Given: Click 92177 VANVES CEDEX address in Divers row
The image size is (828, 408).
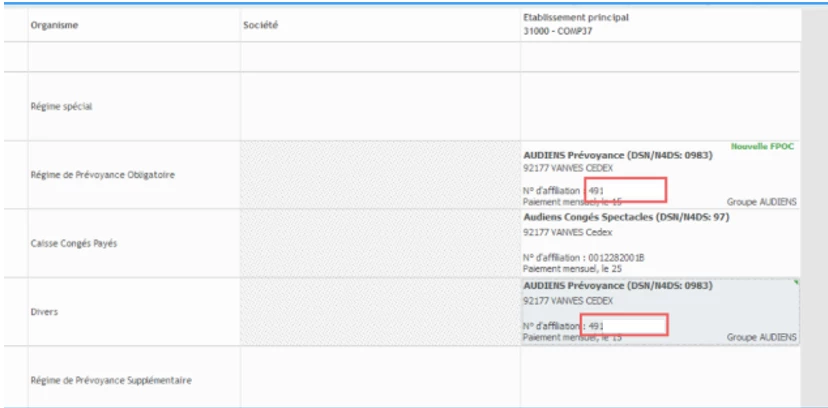Looking at the screenshot, I should tap(568, 301).
